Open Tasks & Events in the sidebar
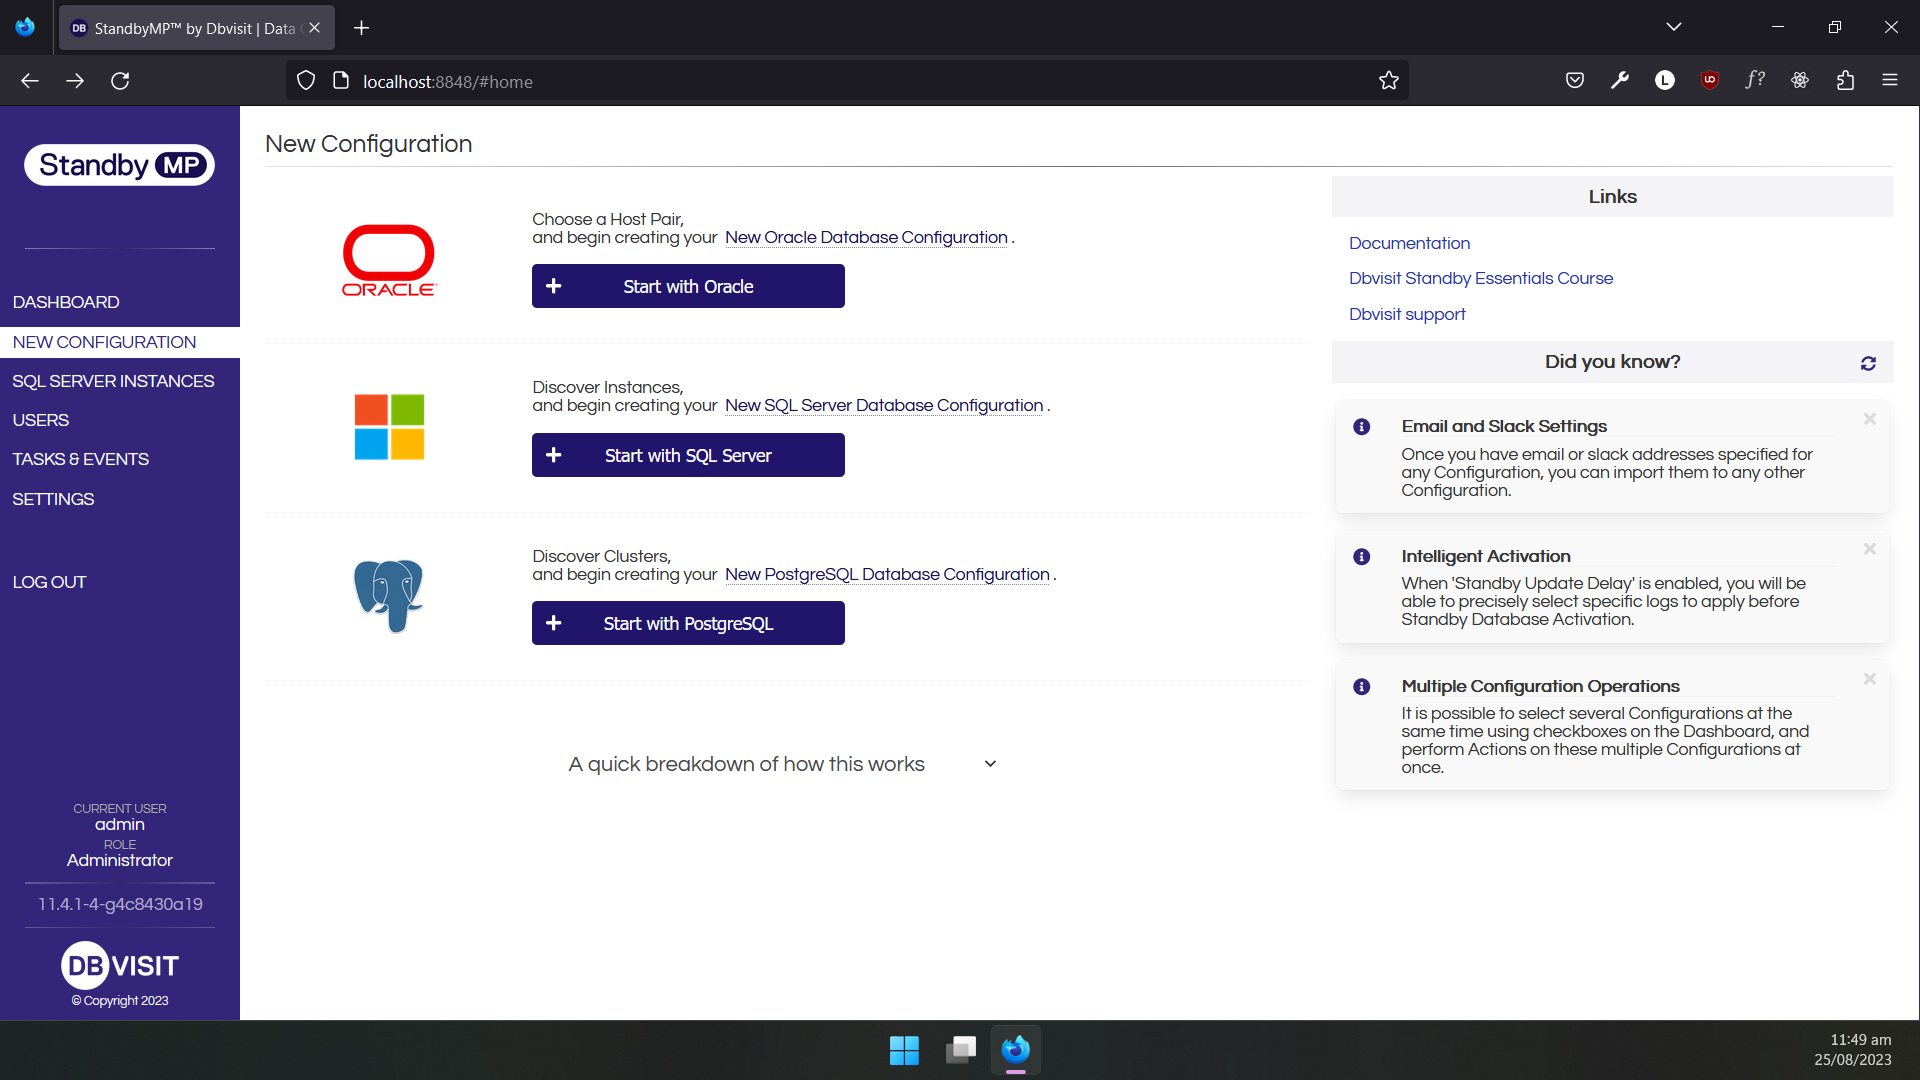Viewport: 1920px width, 1080px height. [80, 459]
